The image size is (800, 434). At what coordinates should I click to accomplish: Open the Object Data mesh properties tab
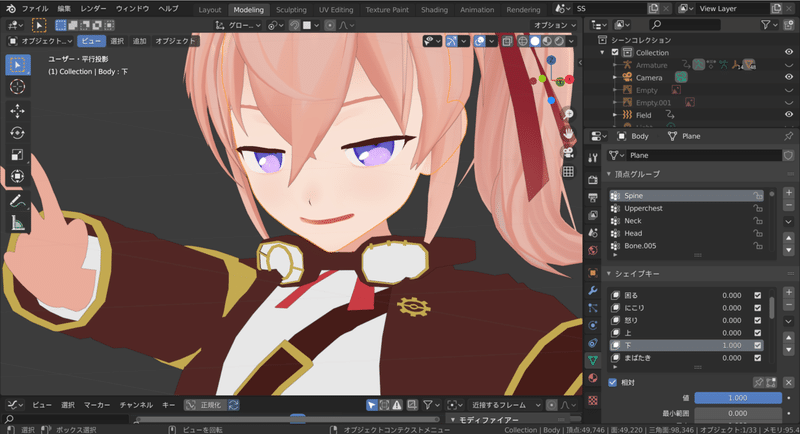click(592, 360)
